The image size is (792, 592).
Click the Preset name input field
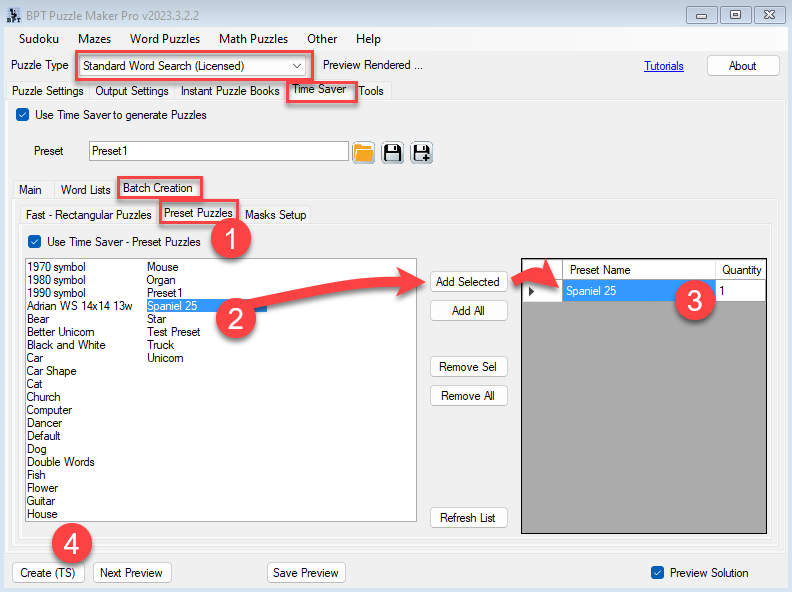[217, 151]
